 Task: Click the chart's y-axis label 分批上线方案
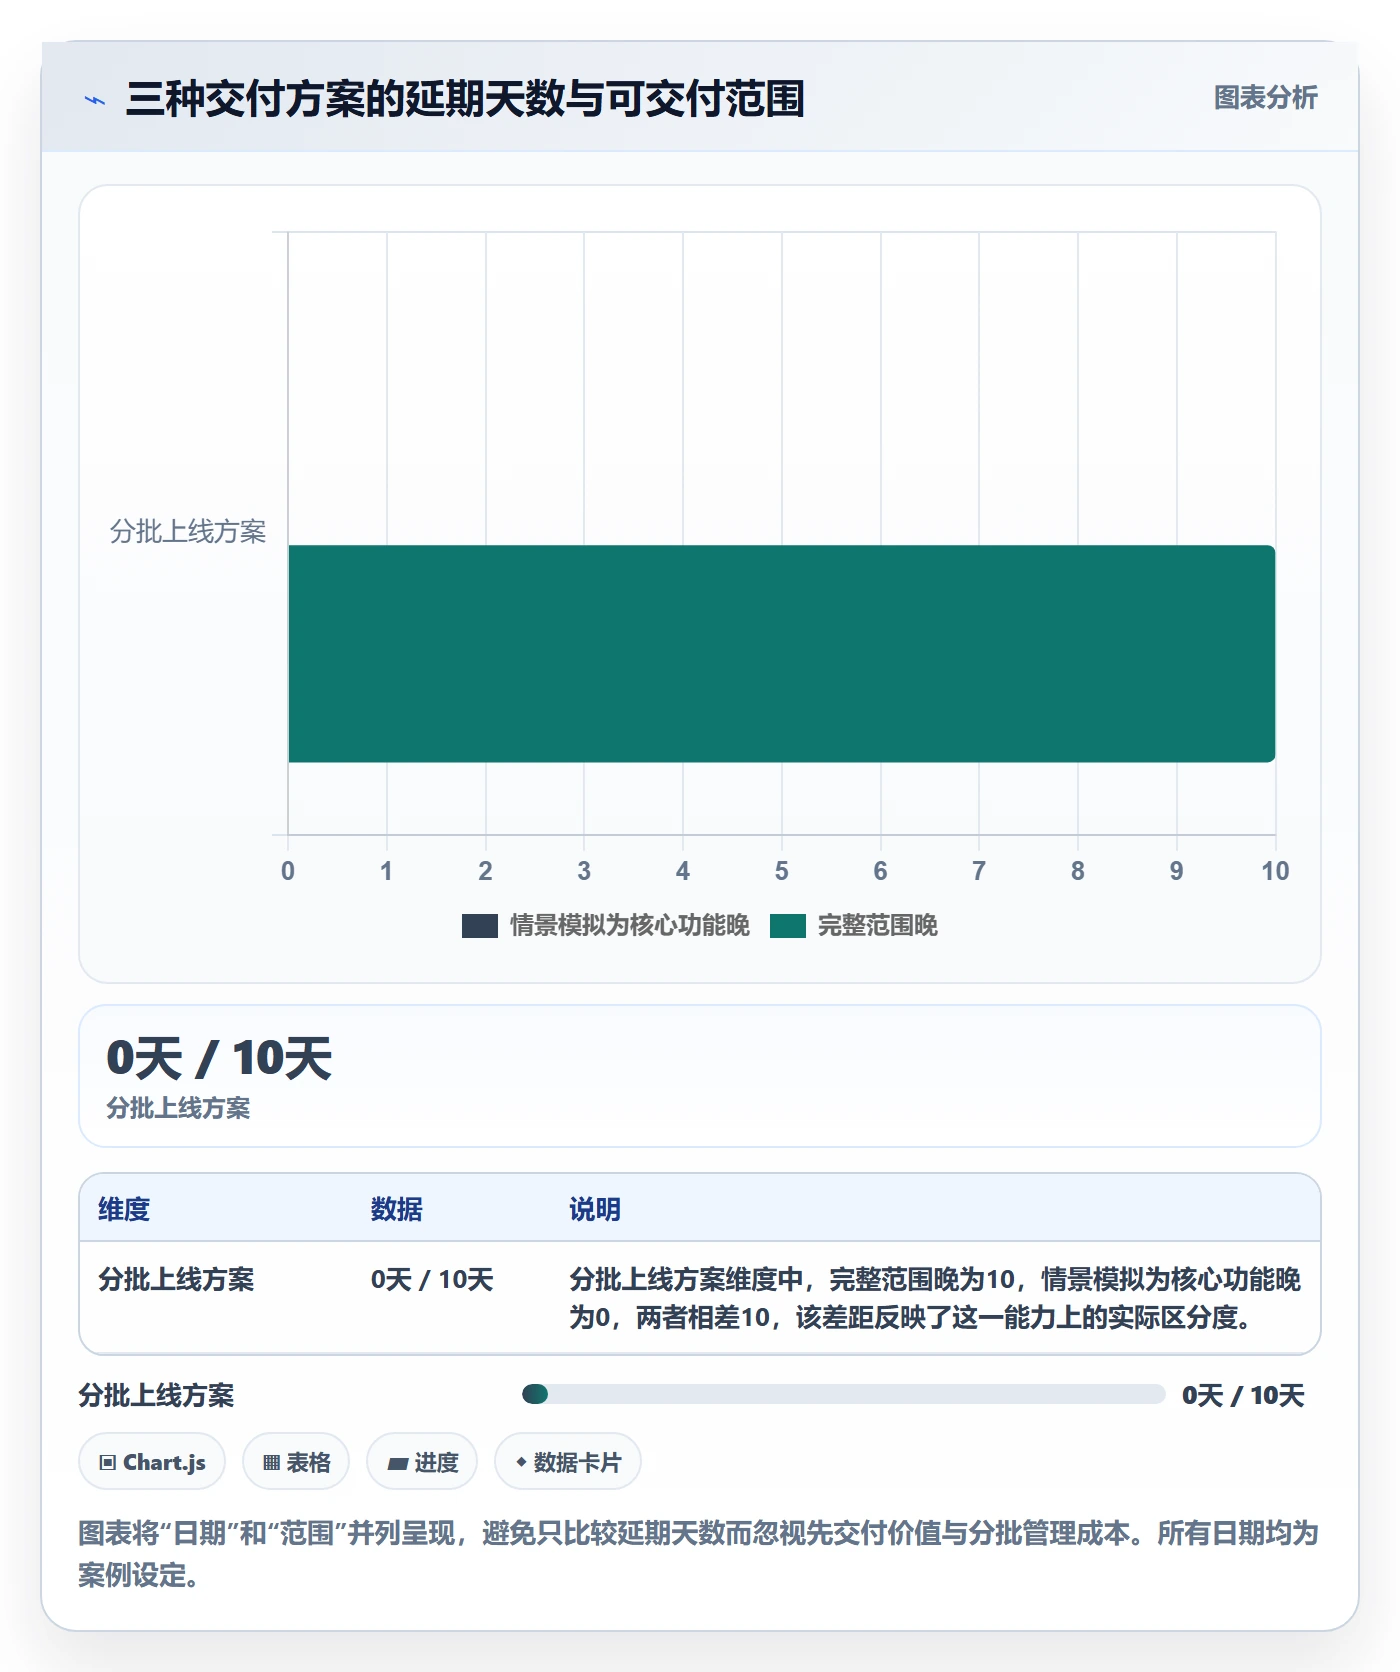pyautogui.click(x=188, y=532)
